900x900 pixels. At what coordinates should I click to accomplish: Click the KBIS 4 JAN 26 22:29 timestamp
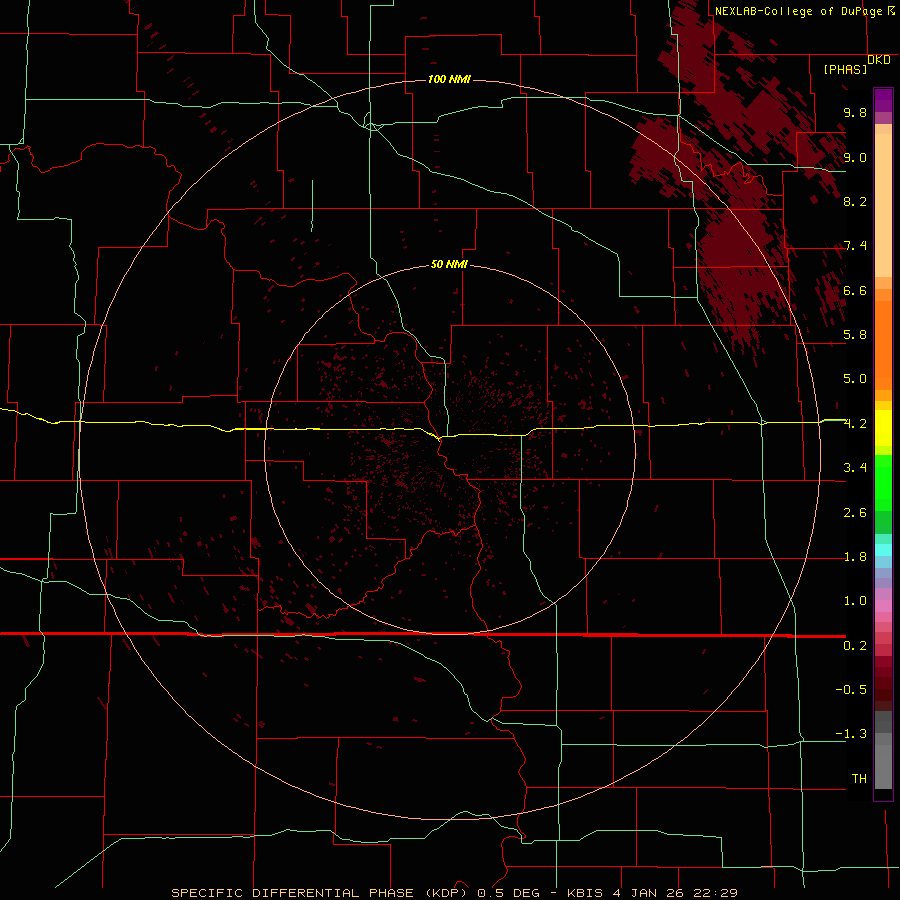coord(652,893)
